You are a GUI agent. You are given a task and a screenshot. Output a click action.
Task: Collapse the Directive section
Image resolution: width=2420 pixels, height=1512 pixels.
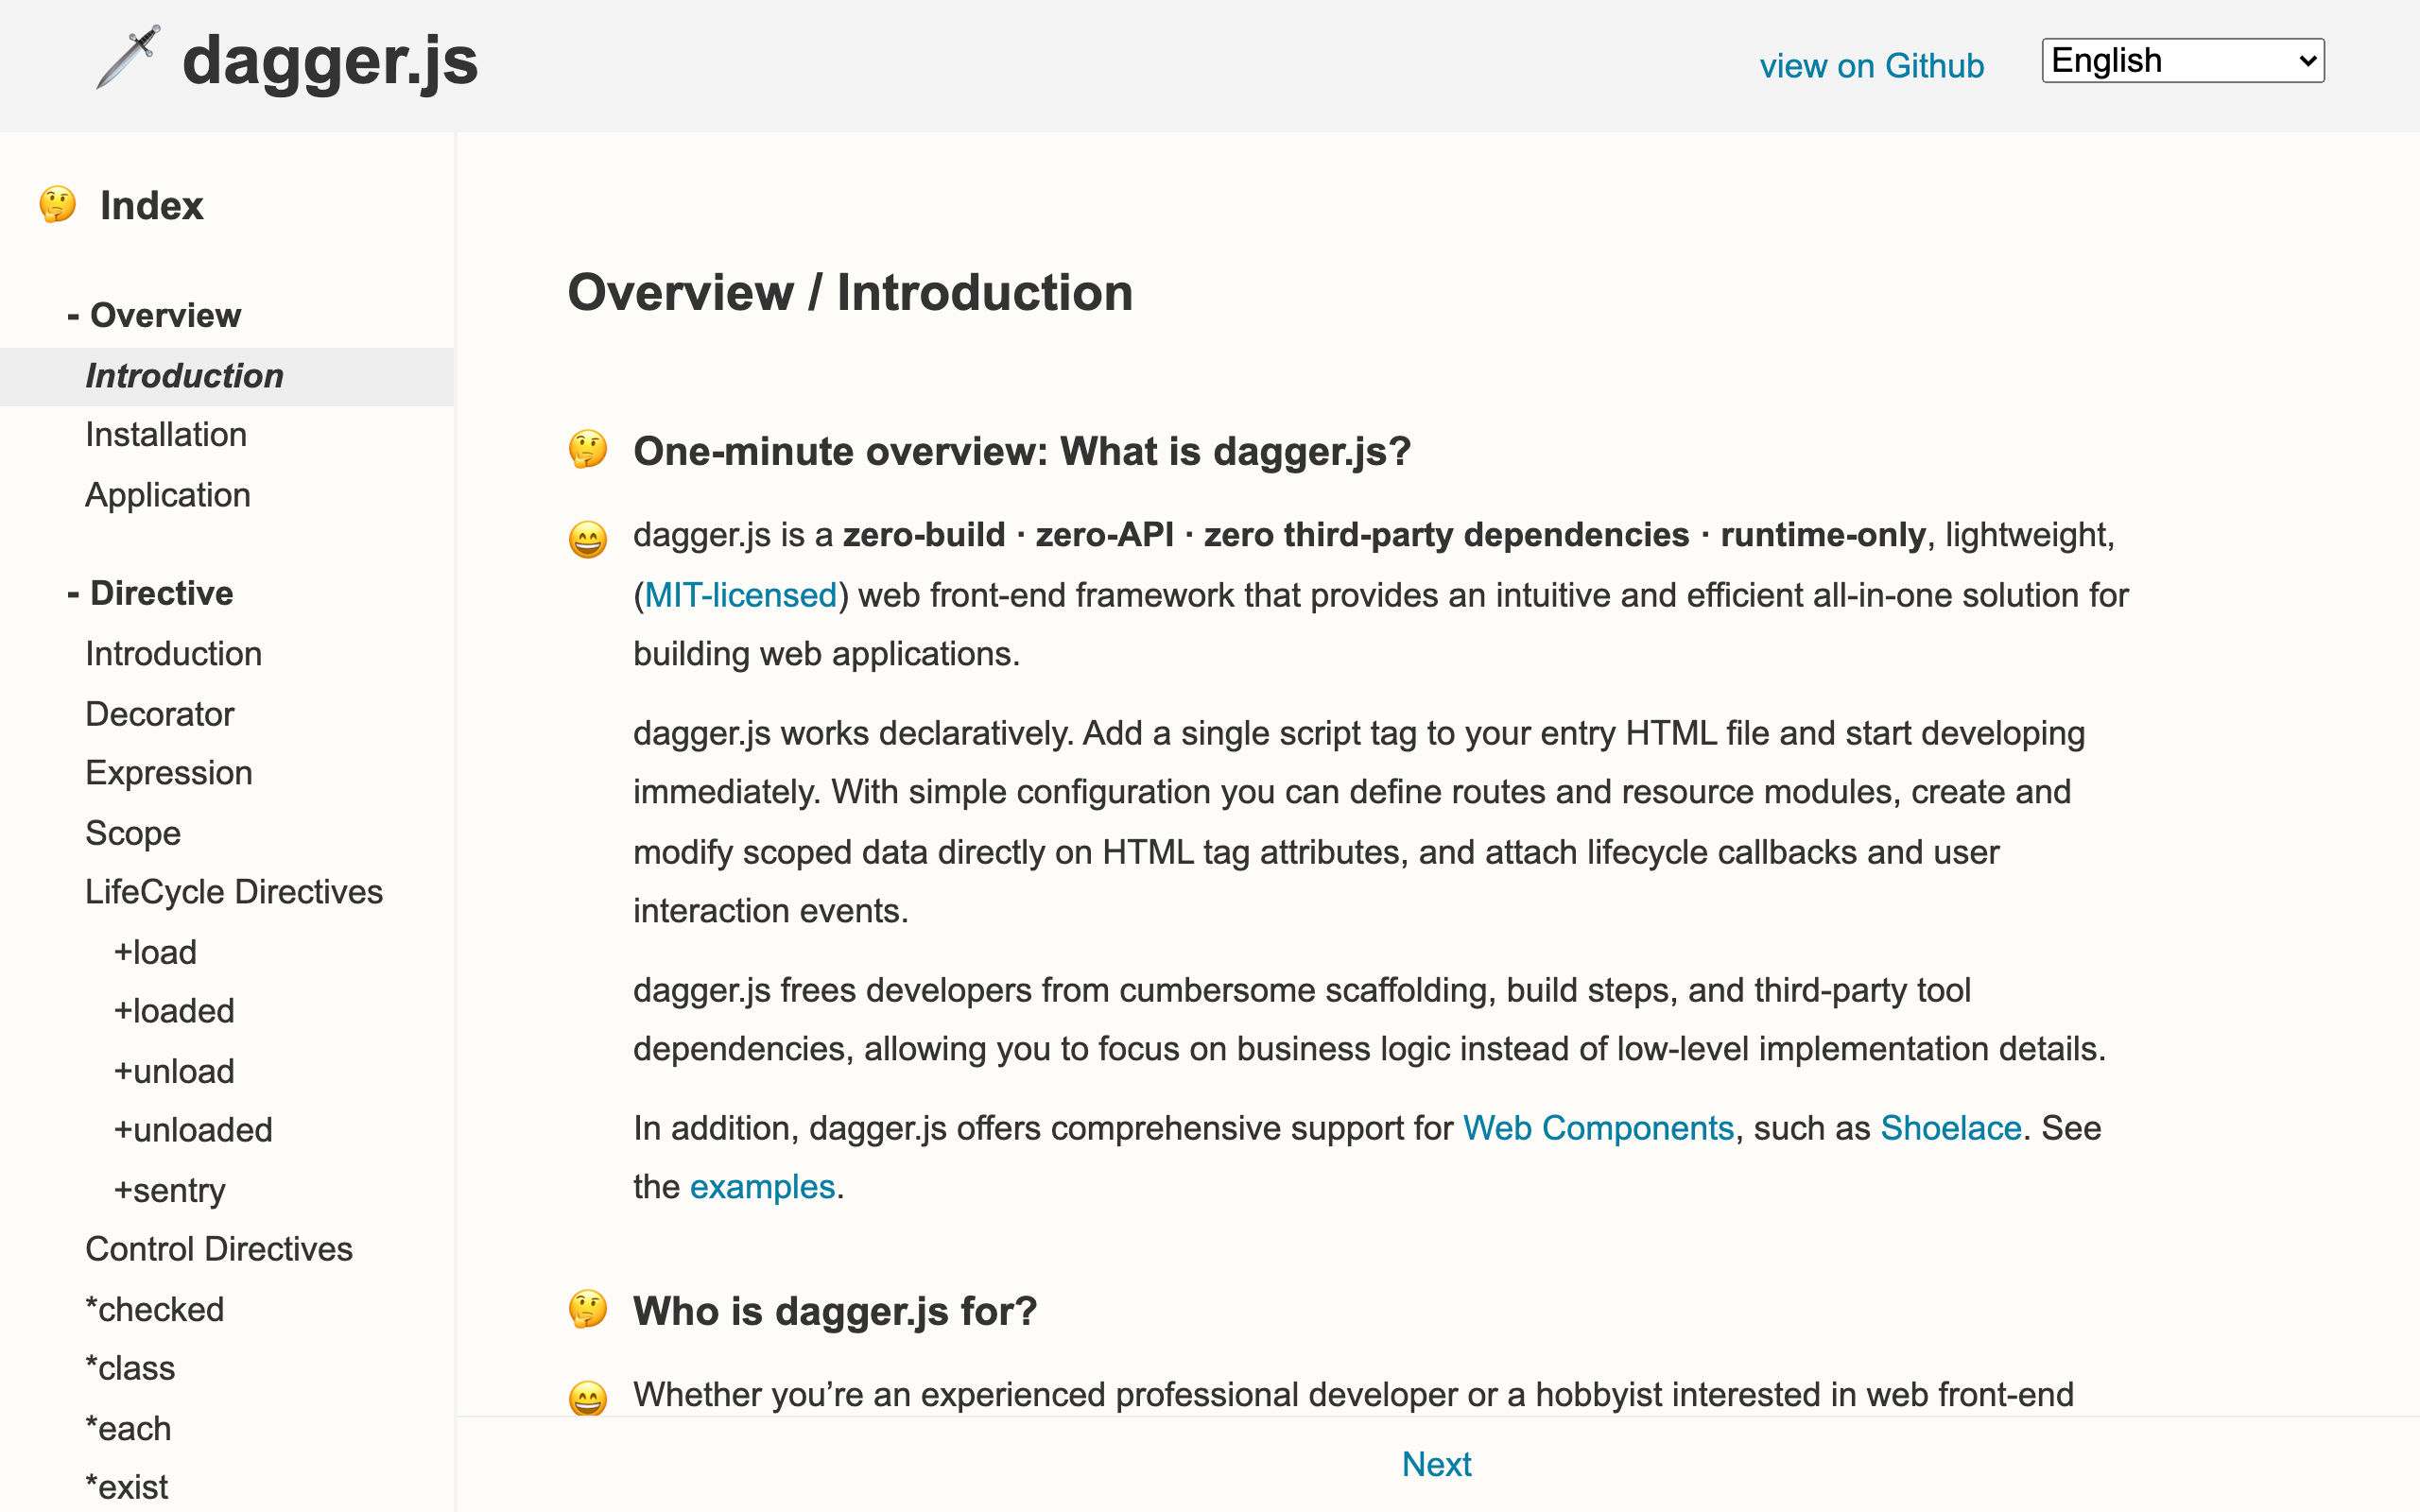click(150, 593)
